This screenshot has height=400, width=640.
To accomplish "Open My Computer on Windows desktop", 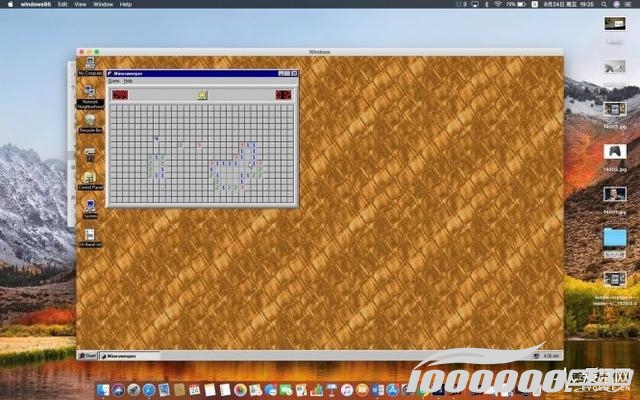I will pos(90,67).
